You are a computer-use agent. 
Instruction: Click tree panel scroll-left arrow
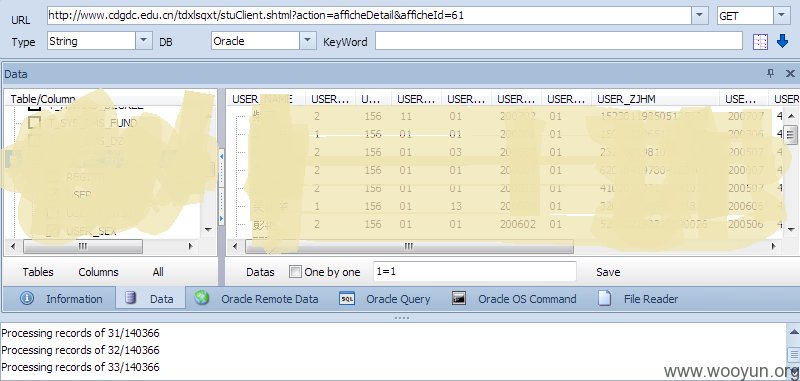[x=13, y=247]
